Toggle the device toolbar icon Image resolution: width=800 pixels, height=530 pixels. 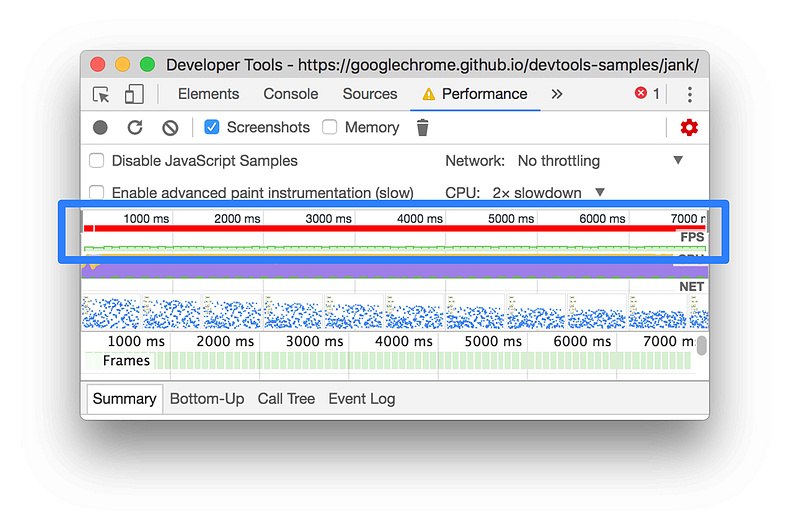(x=134, y=94)
